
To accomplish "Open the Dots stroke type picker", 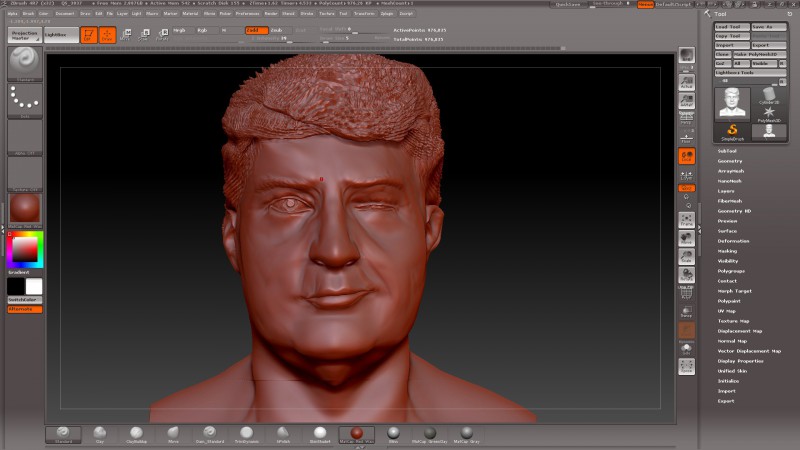I will pos(24,101).
